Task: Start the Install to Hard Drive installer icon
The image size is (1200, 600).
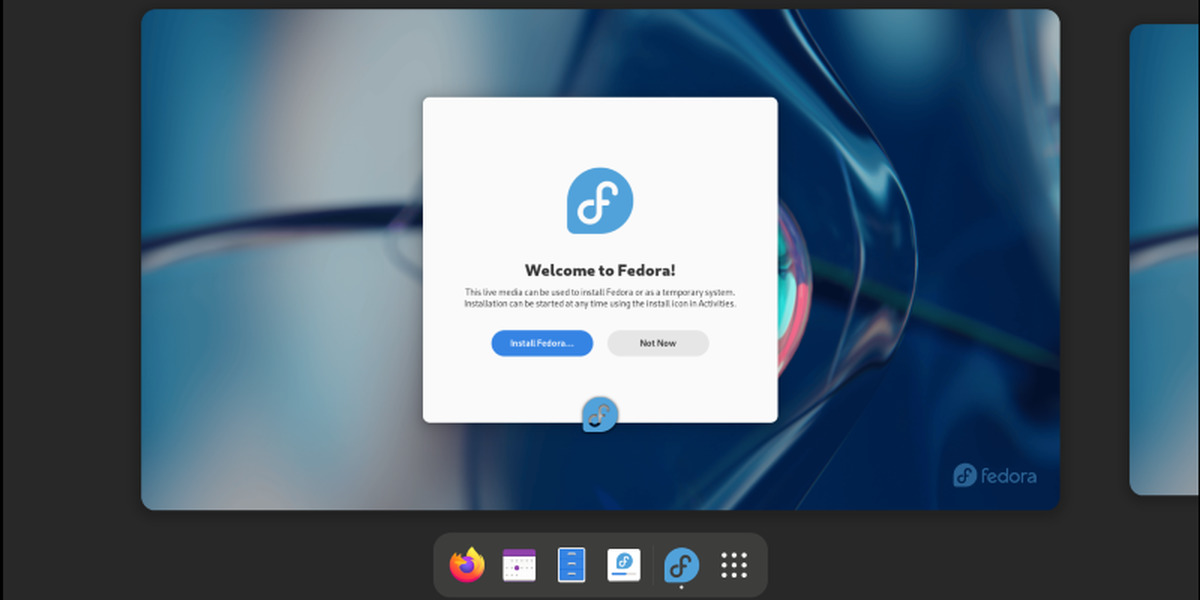Action: point(624,565)
